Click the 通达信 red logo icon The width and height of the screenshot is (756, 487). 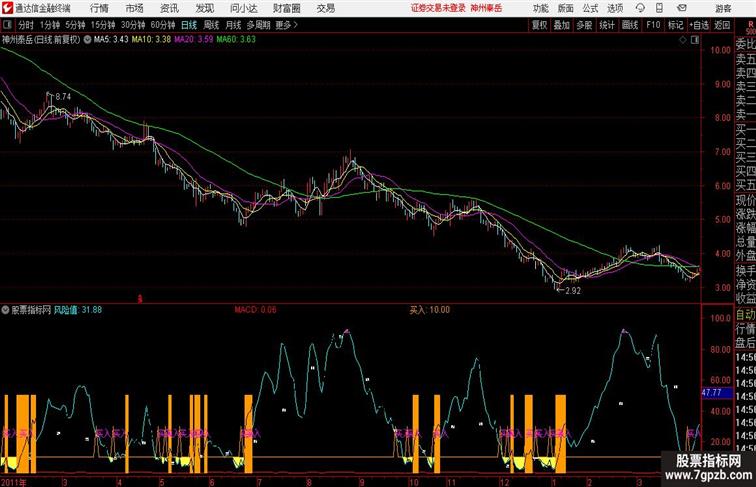[x=7, y=8]
